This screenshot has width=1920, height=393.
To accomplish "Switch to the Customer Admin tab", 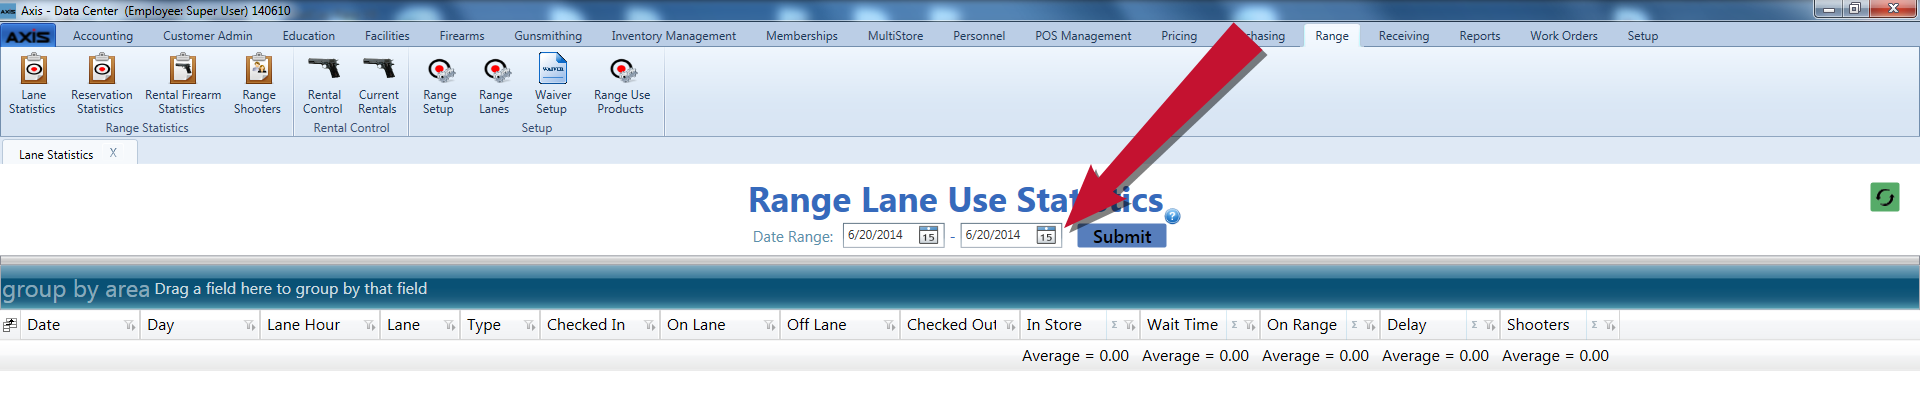I will [208, 36].
